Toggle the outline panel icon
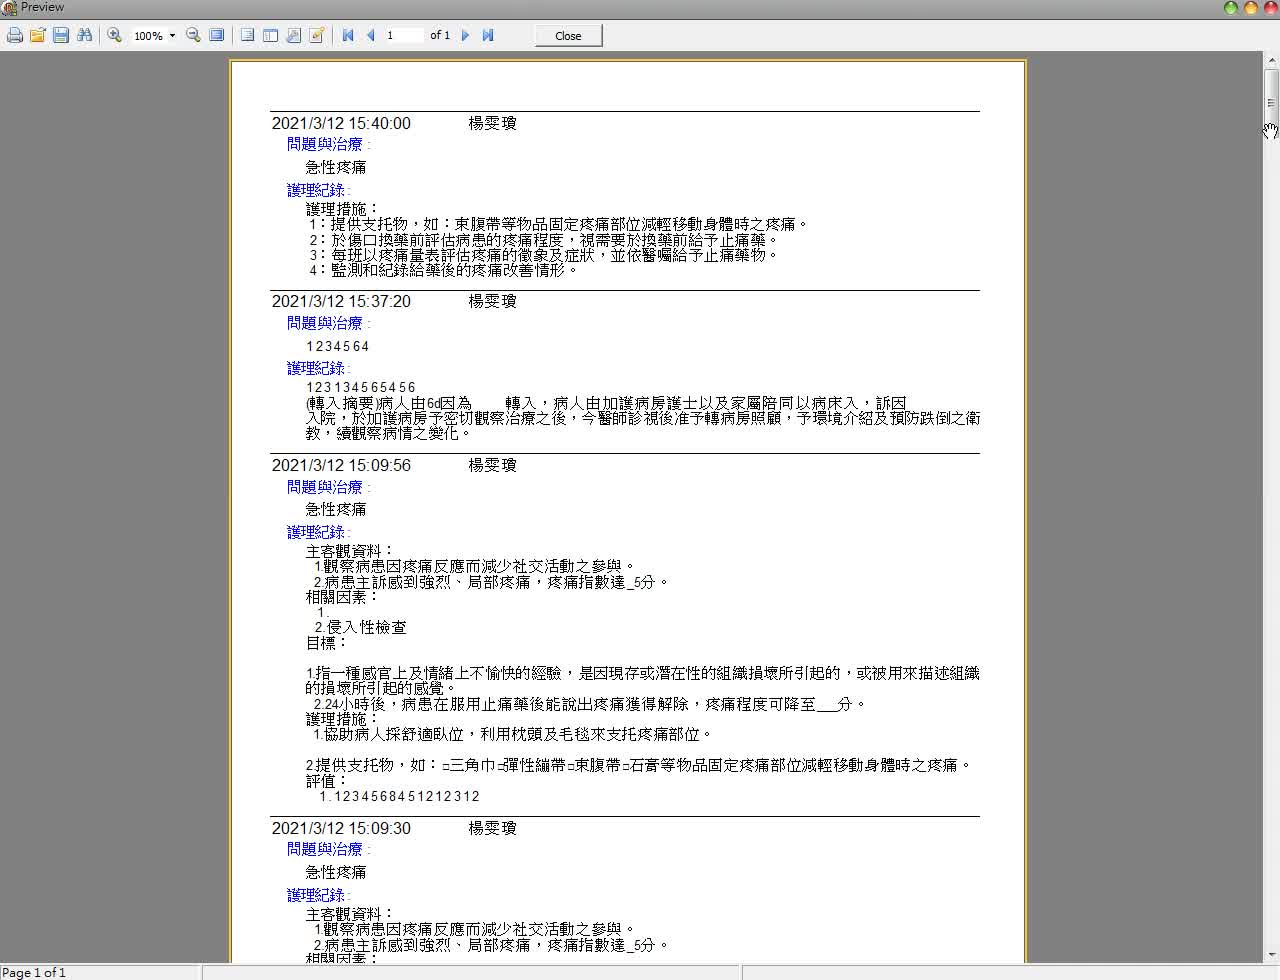 point(247,35)
